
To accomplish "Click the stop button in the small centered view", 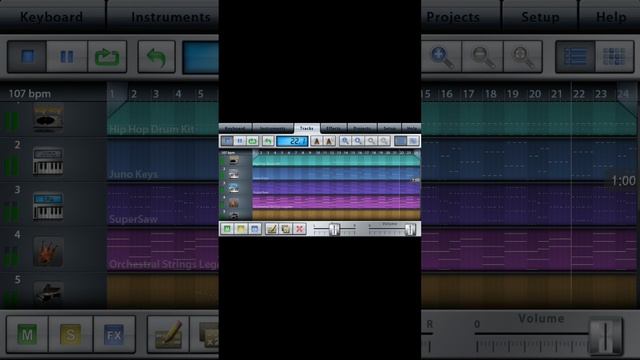I will tap(227, 141).
